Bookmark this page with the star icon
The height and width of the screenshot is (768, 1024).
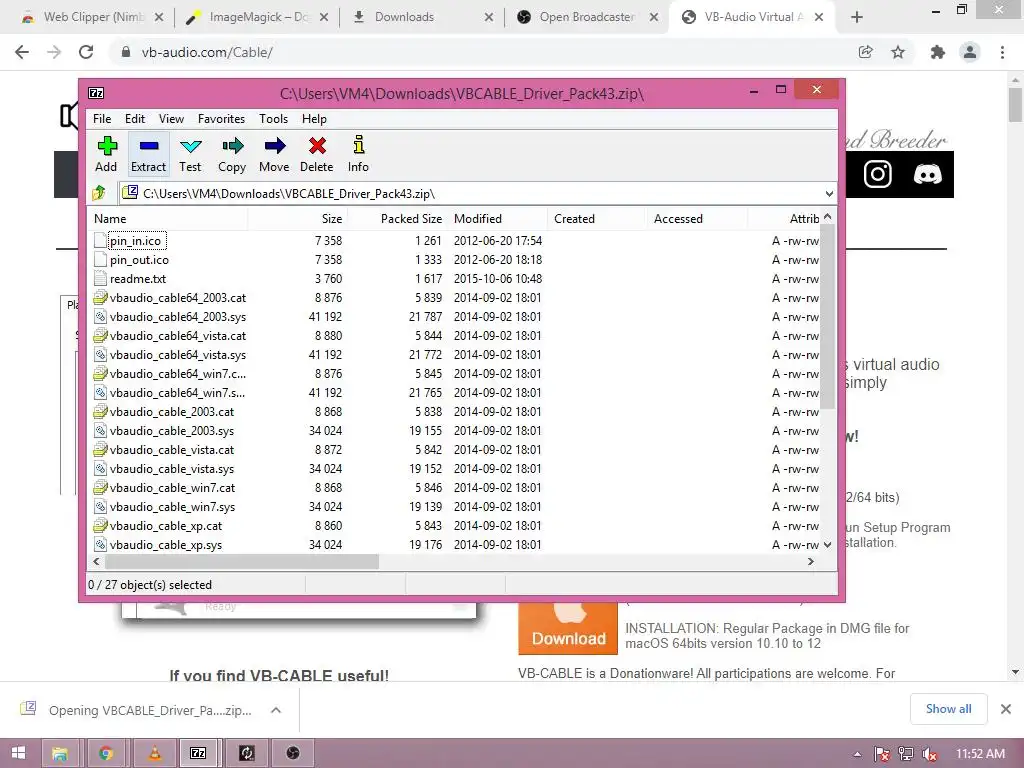pos(899,52)
